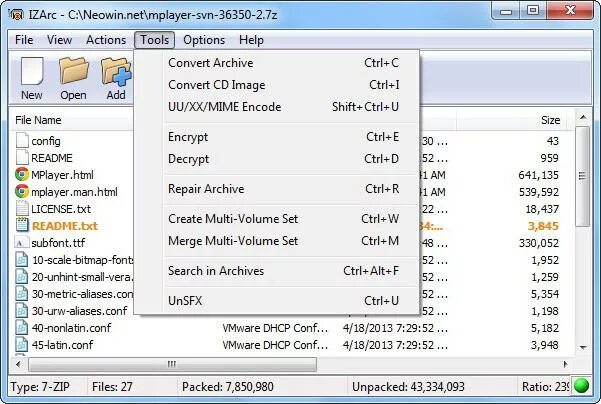This screenshot has height=404, width=601.
Task: Maximize the IZArc window
Action: click(x=533, y=11)
